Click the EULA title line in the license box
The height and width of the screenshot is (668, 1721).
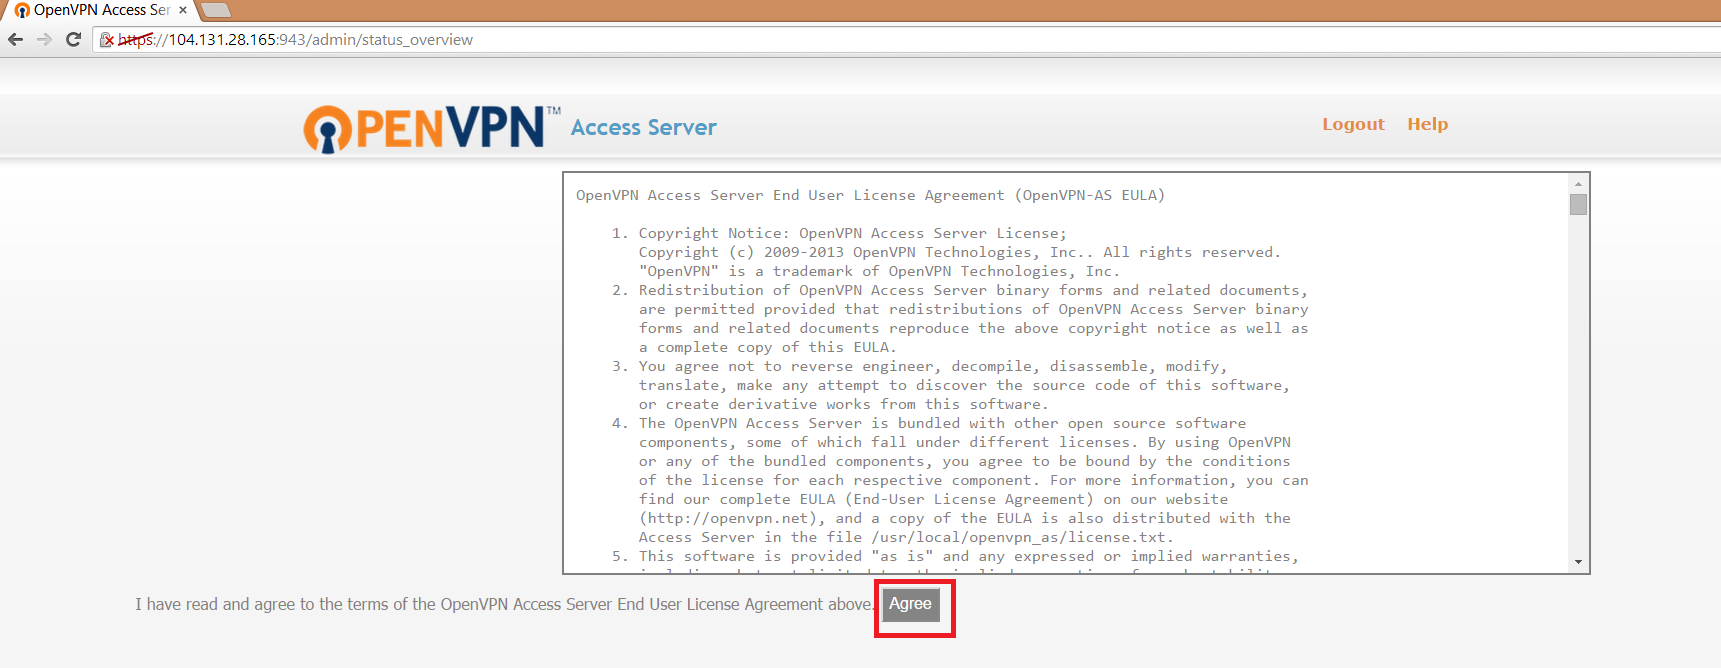click(x=870, y=195)
